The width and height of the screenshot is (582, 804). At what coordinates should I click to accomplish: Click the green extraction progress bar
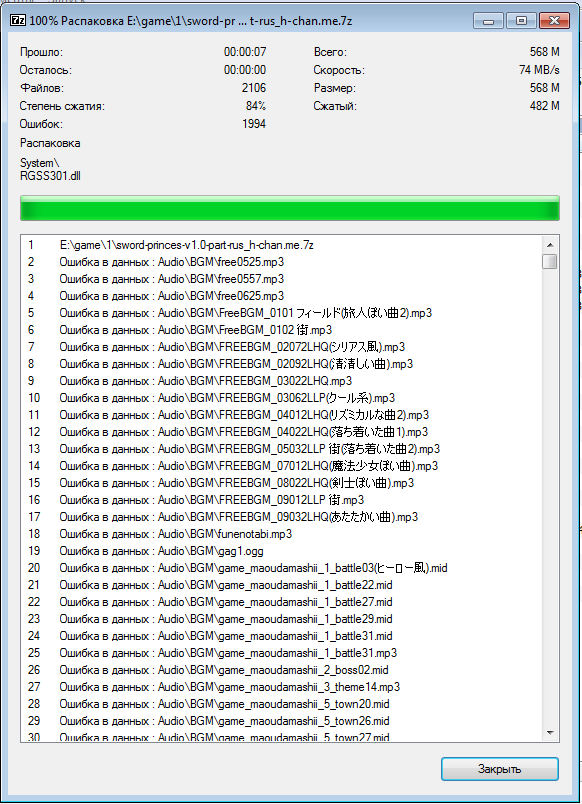[290, 208]
